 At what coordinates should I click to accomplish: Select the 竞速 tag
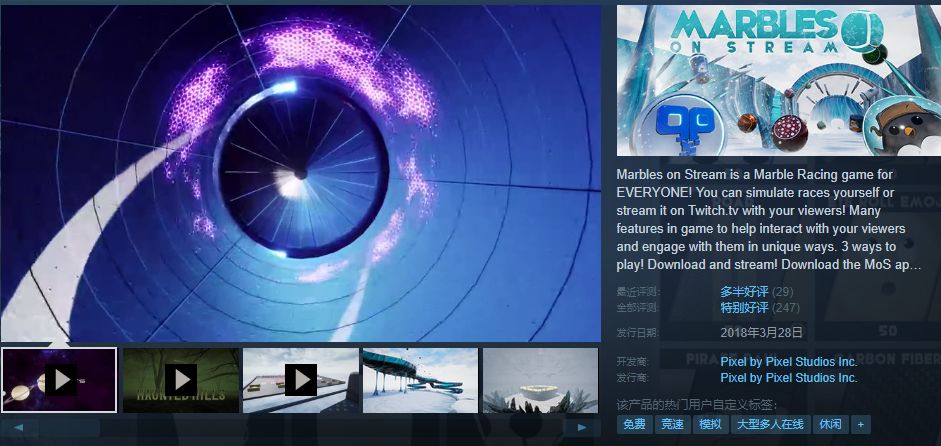[672, 424]
